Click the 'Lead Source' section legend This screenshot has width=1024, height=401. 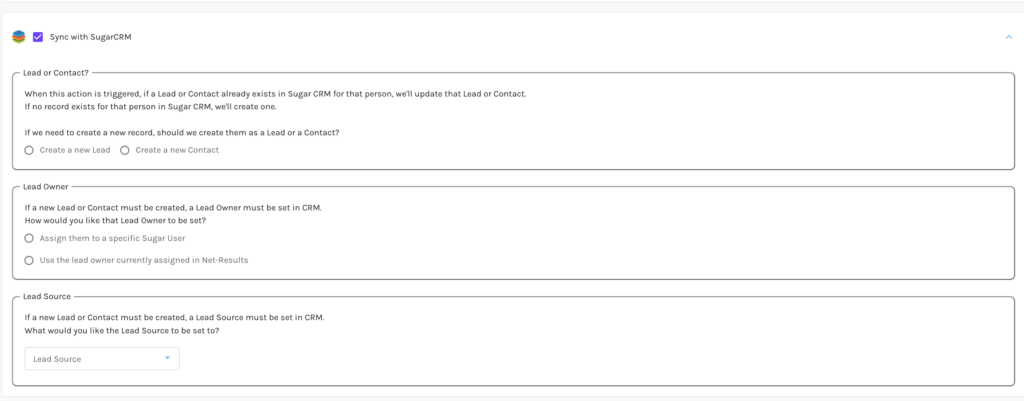click(x=47, y=297)
